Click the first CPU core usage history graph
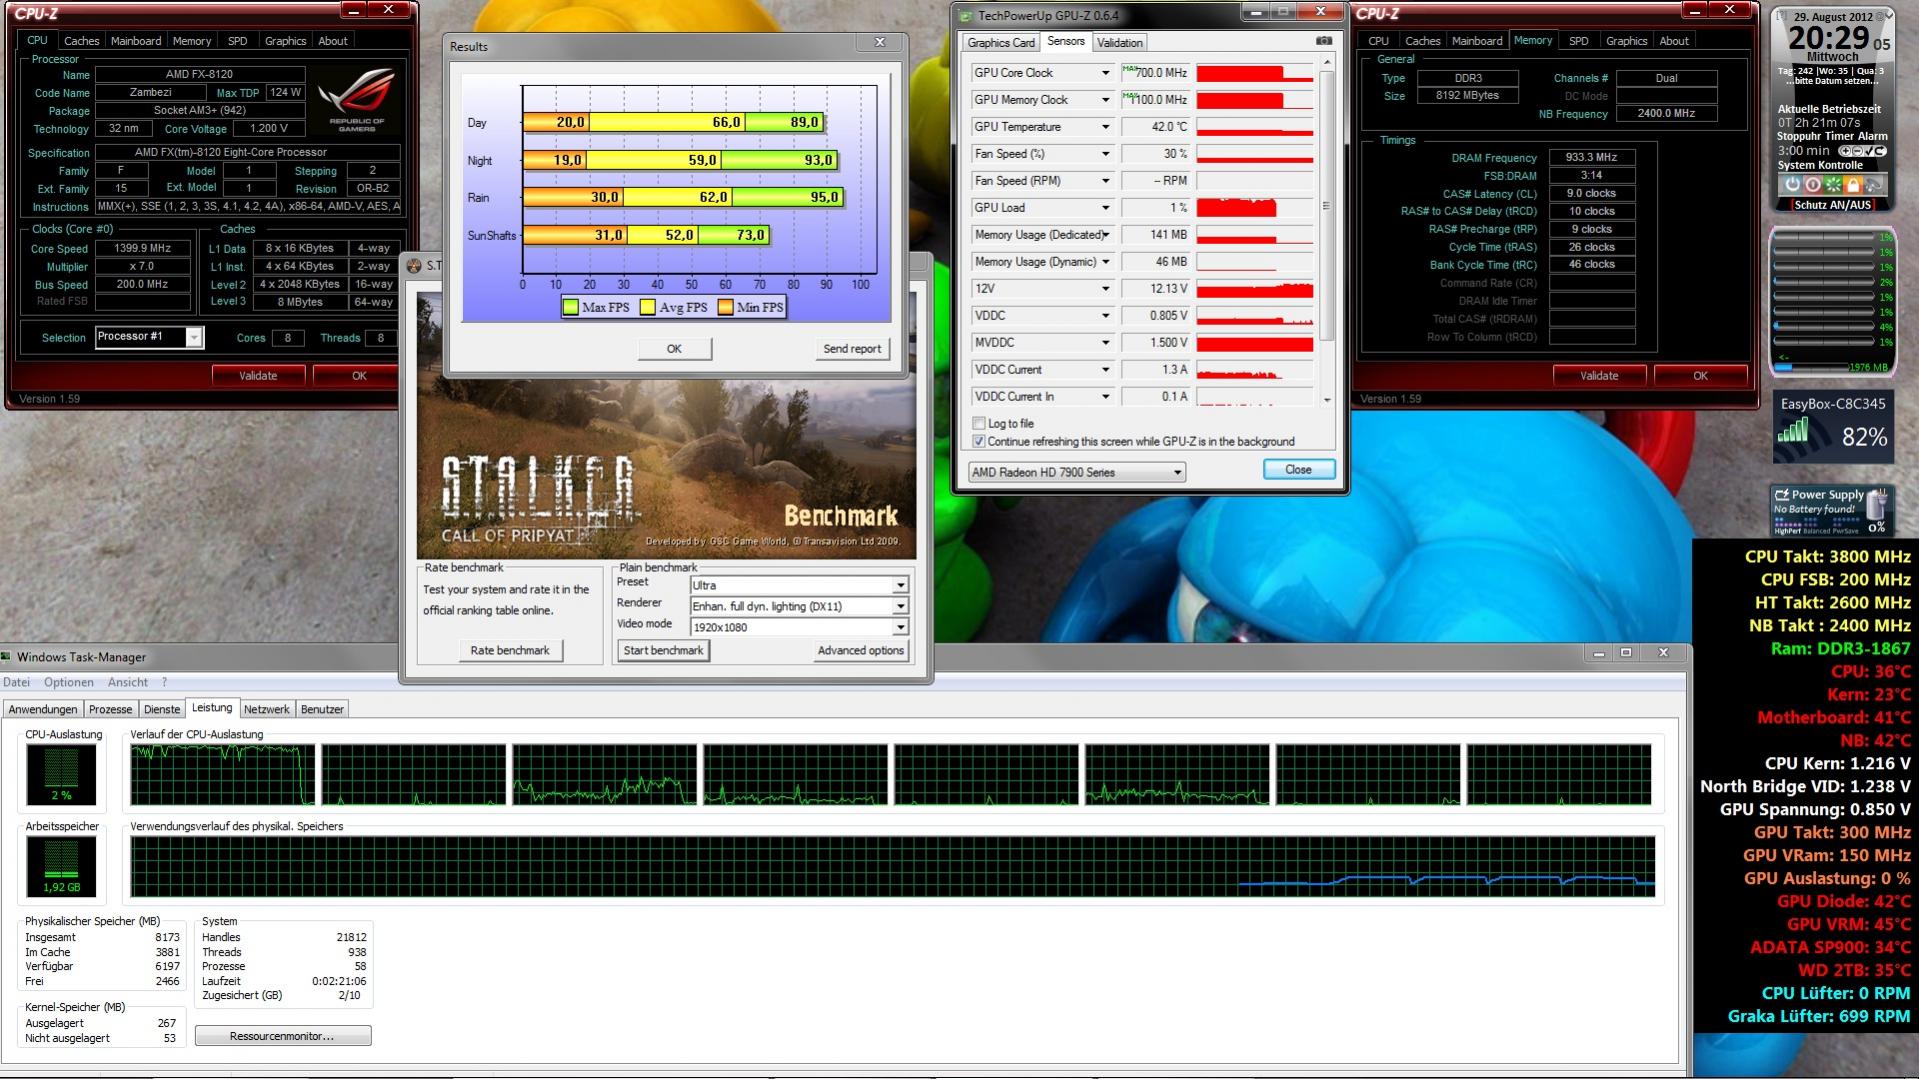1919x1079 pixels. pos(222,774)
